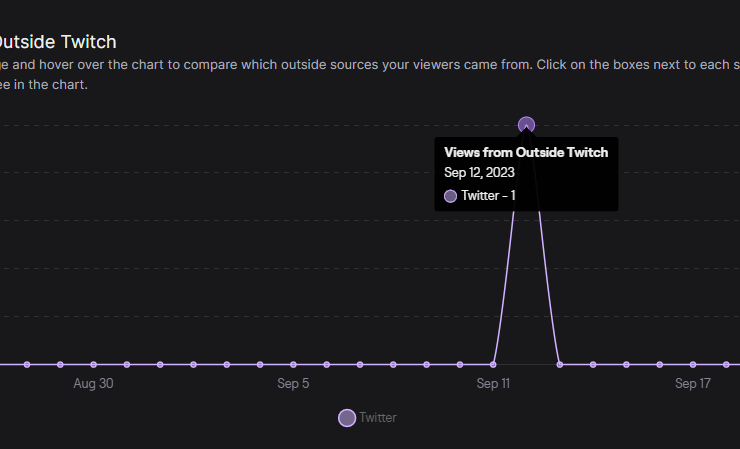Select the Sep 10 data point
The width and height of the screenshot is (740, 449).
pos(460,364)
